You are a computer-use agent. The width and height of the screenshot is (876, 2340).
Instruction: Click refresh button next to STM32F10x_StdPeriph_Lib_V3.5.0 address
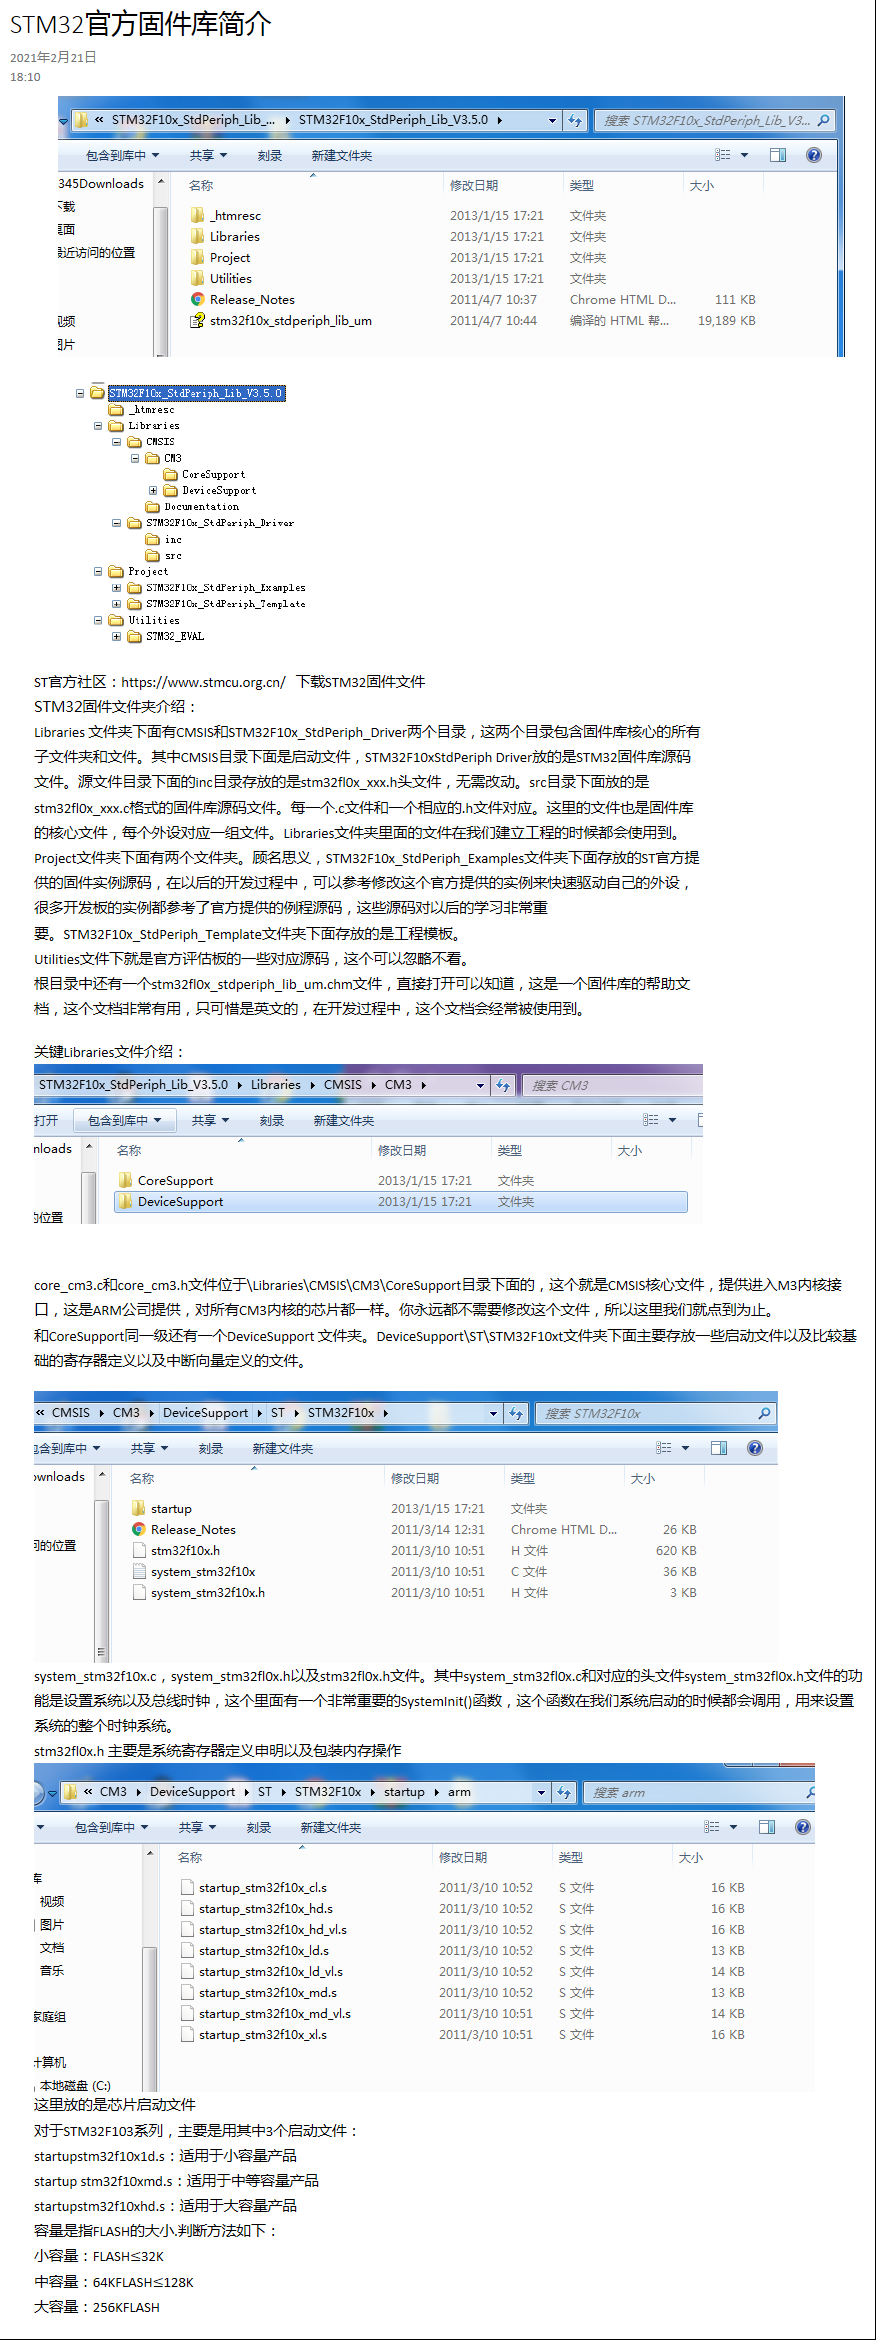575,120
